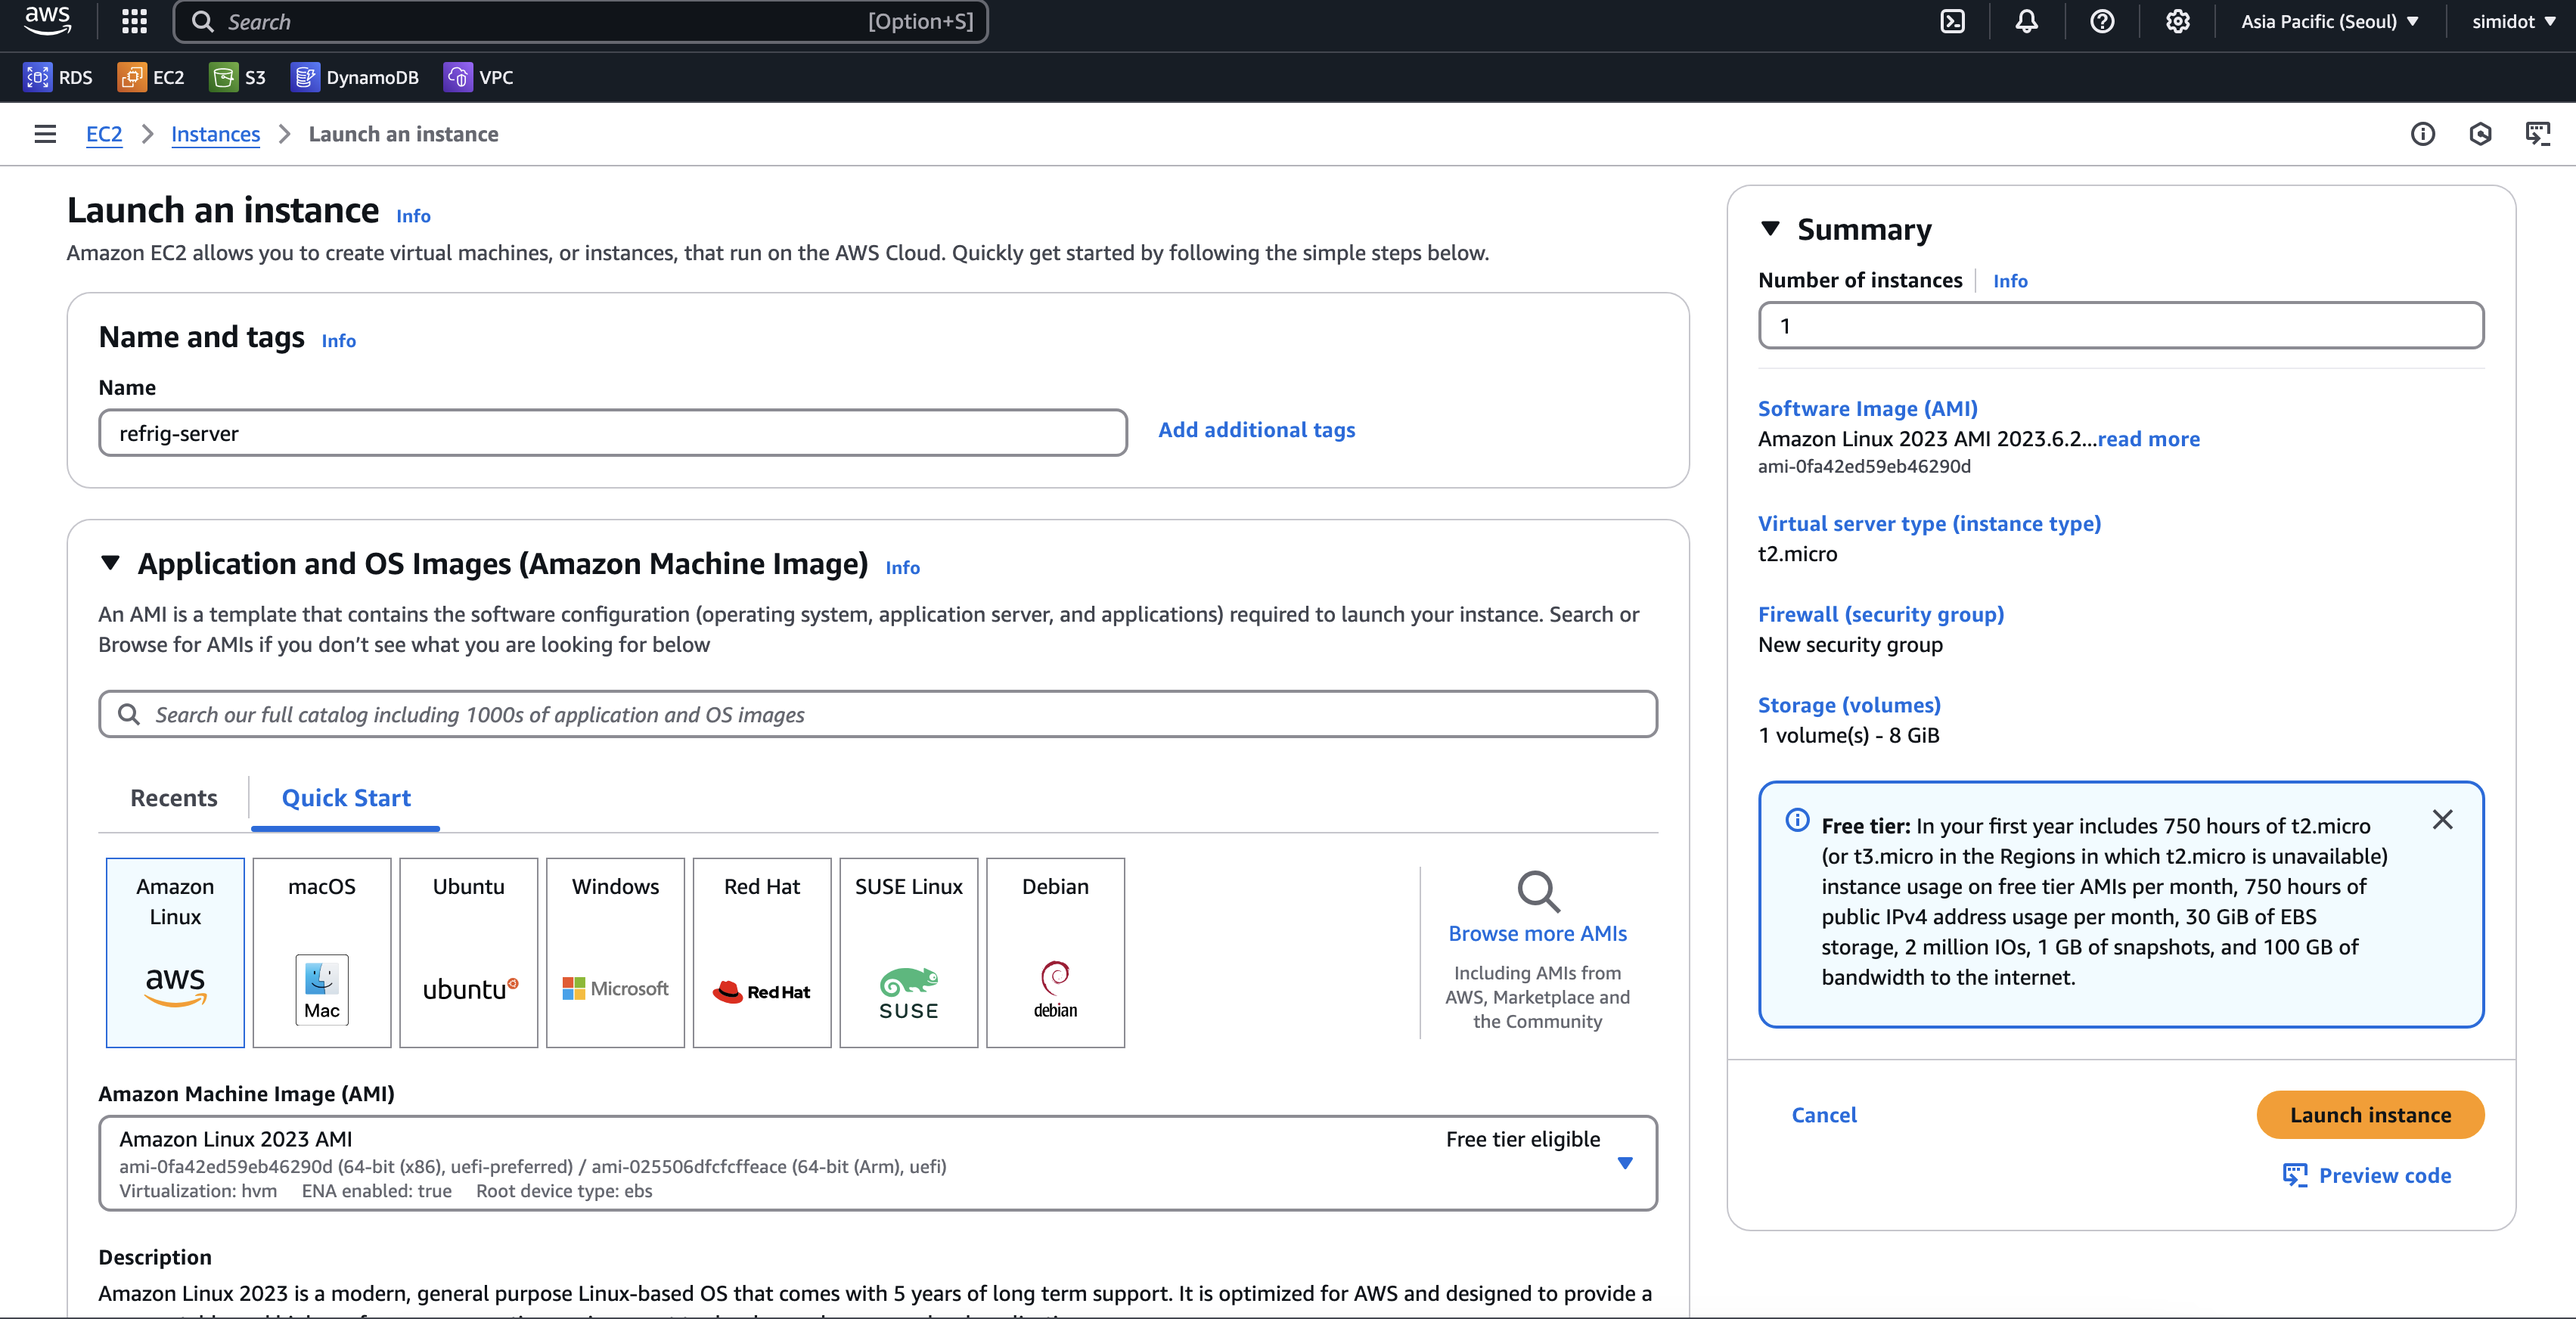This screenshot has width=2576, height=1319.
Task: Click the help question mark icon
Action: point(2101,21)
